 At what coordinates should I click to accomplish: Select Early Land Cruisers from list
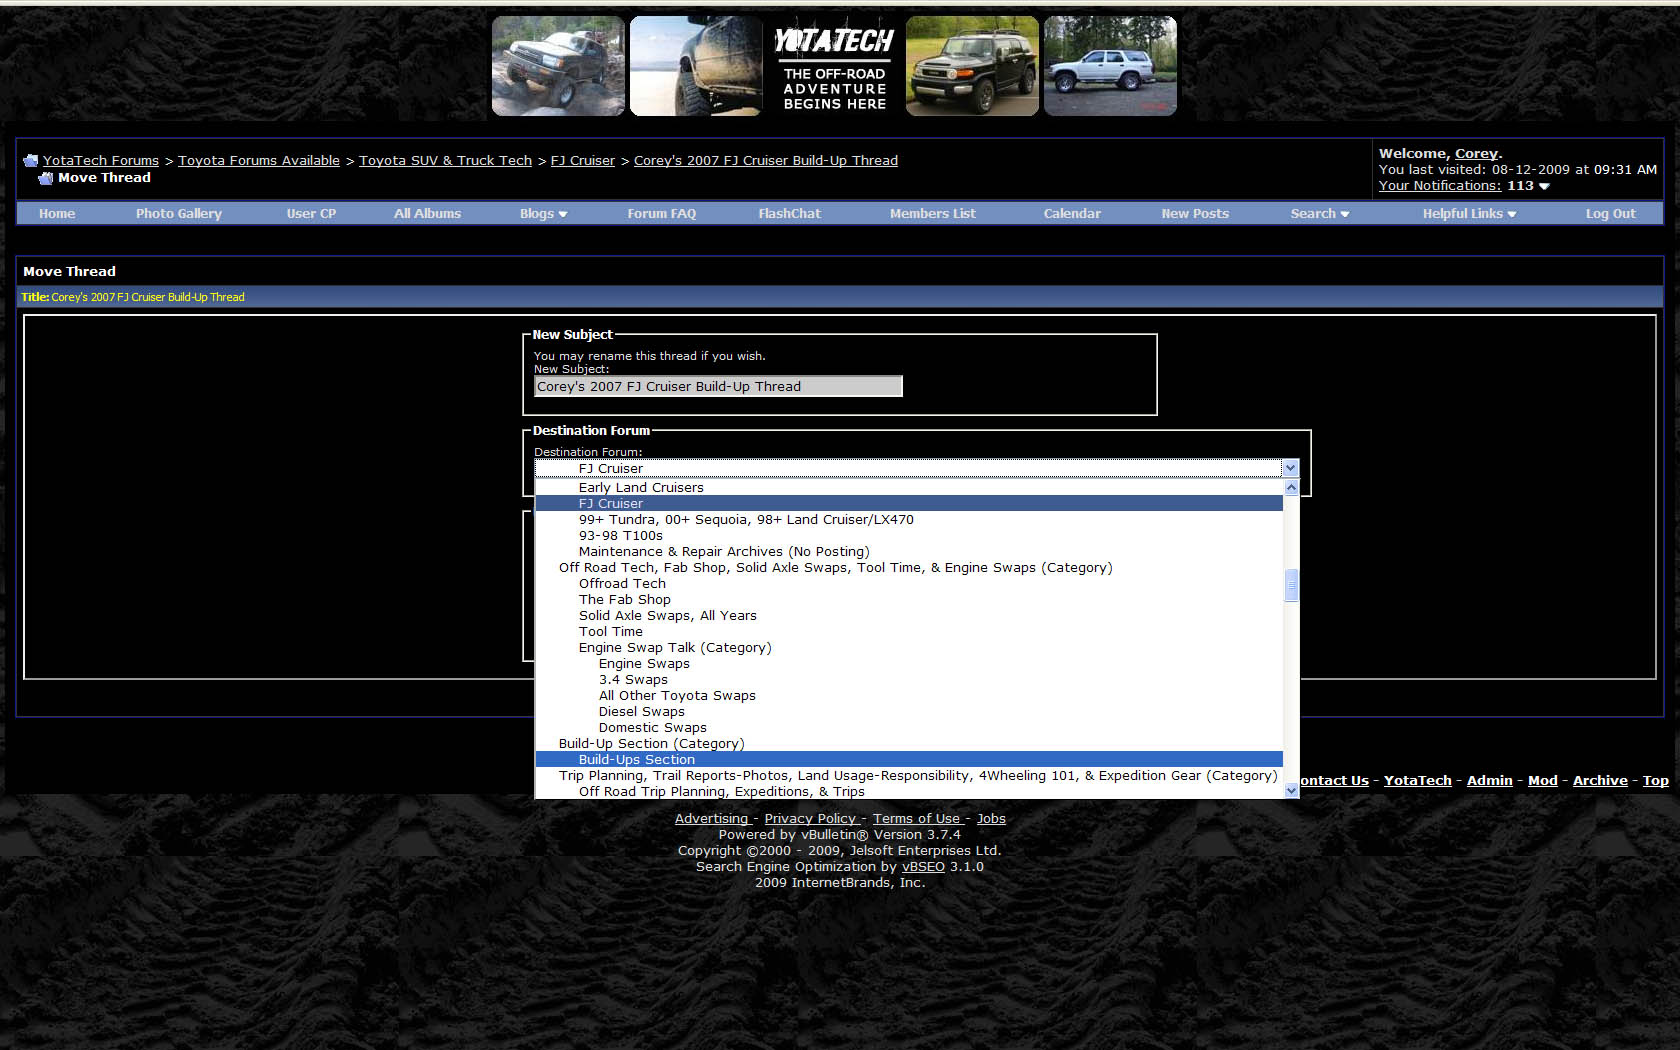[909, 488]
